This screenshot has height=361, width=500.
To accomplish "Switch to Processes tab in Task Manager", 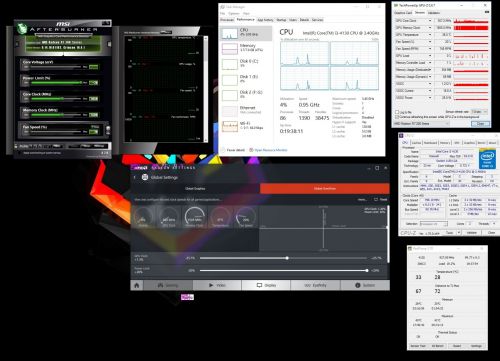I will point(227,20).
